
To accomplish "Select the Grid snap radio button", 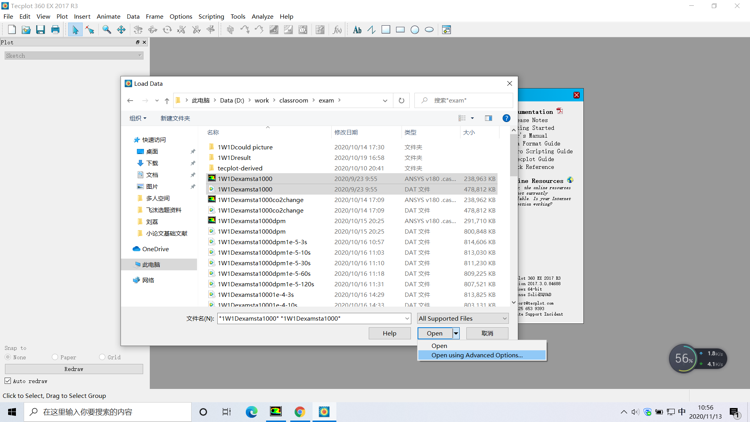I will tap(102, 357).
